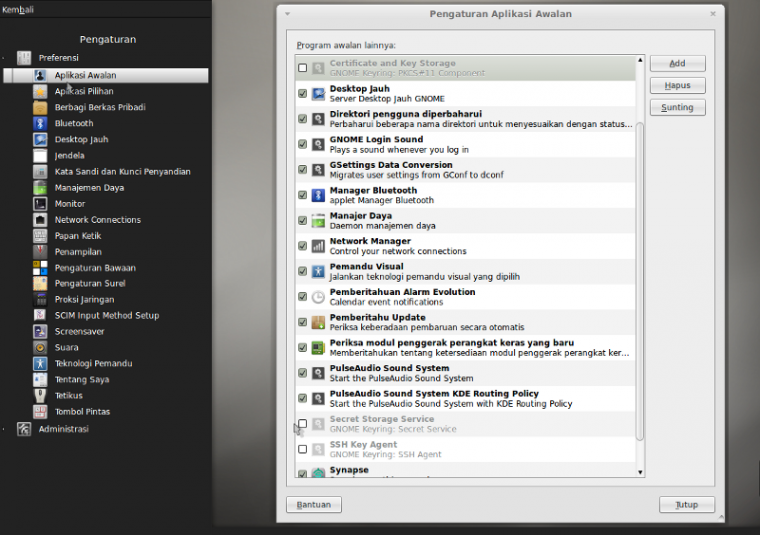Click the Desktop Jauh icon in sidebar

(x=40, y=139)
